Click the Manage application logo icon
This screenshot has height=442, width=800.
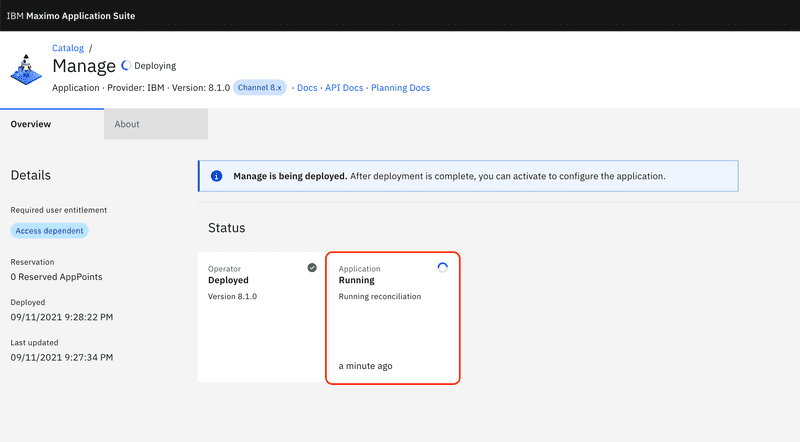coord(26,69)
